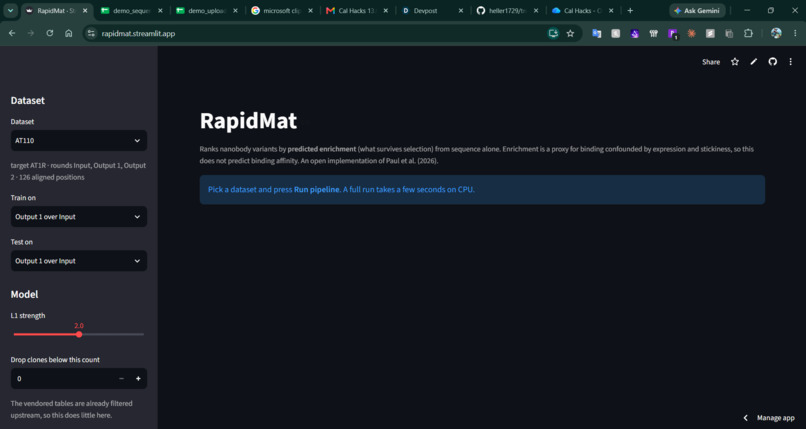
Task: Click the Dataset section heading in sidebar
Action: coord(28,101)
